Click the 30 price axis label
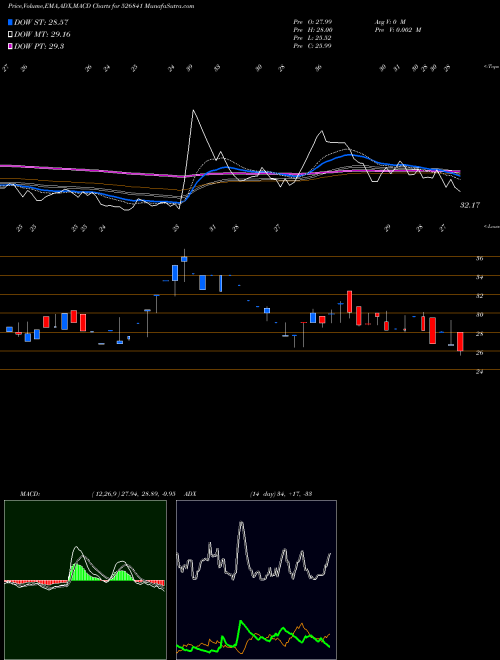The height and width of the screenshot is (660, 500). (x=479, y=315)
